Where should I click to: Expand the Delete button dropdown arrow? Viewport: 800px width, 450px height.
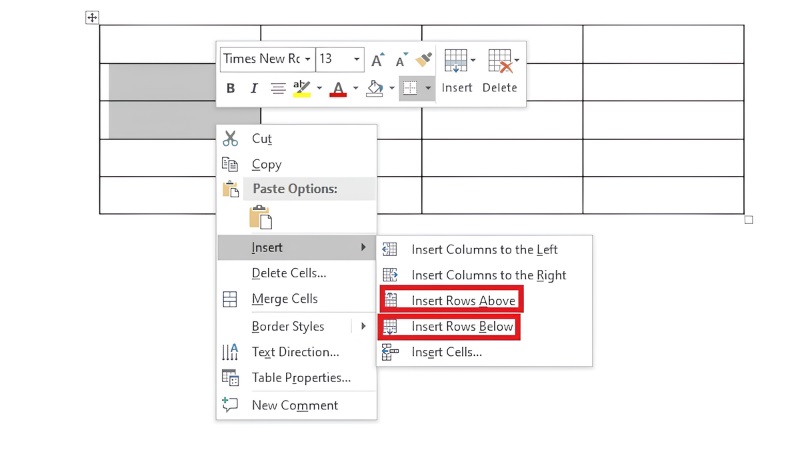click(517, 60)
